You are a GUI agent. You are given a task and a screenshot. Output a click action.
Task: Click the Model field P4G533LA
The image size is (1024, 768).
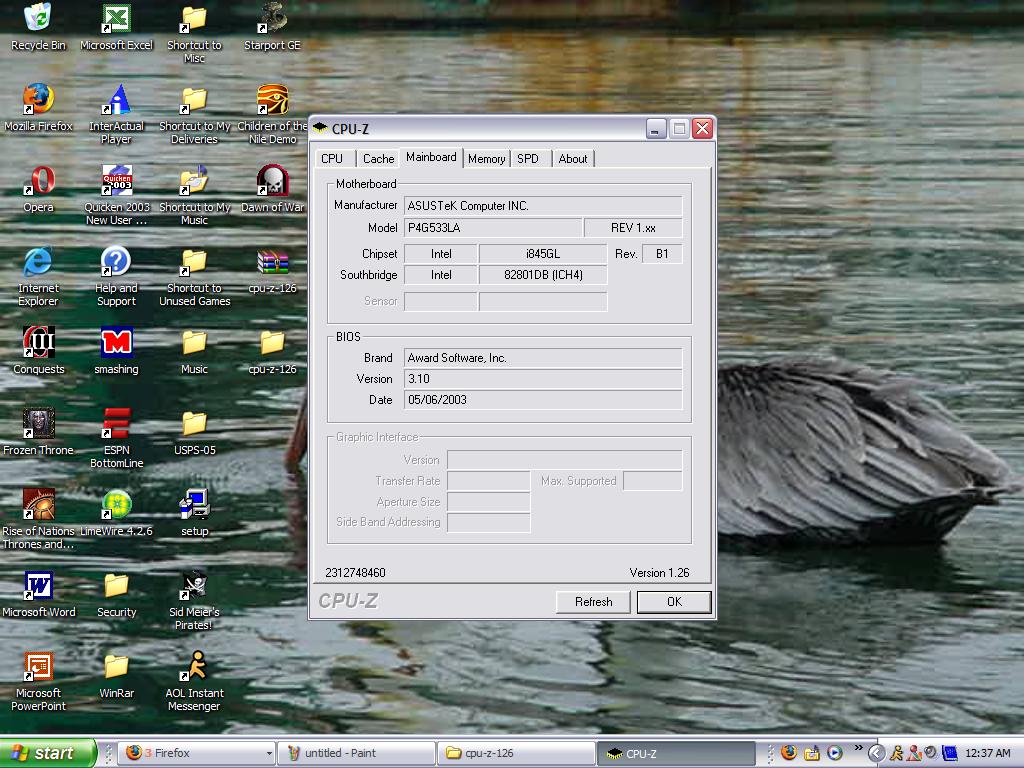[492, 228]
